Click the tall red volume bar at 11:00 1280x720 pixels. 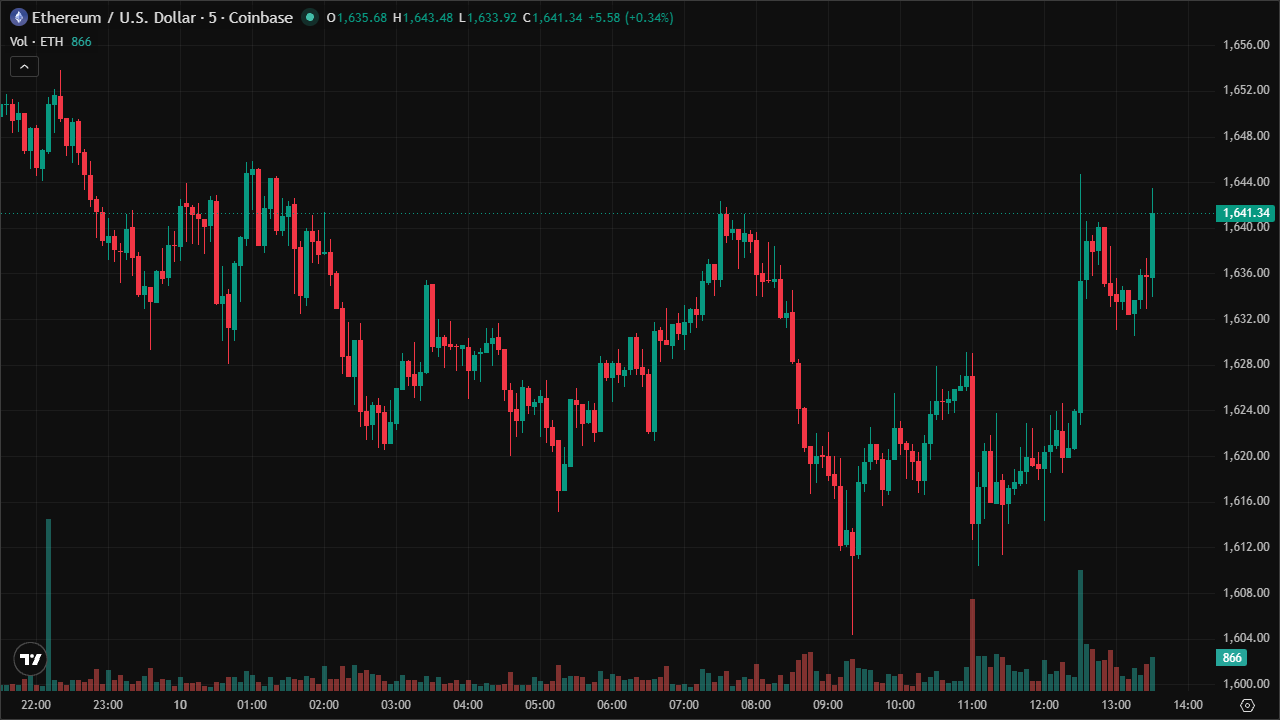(x=972, y=645)
